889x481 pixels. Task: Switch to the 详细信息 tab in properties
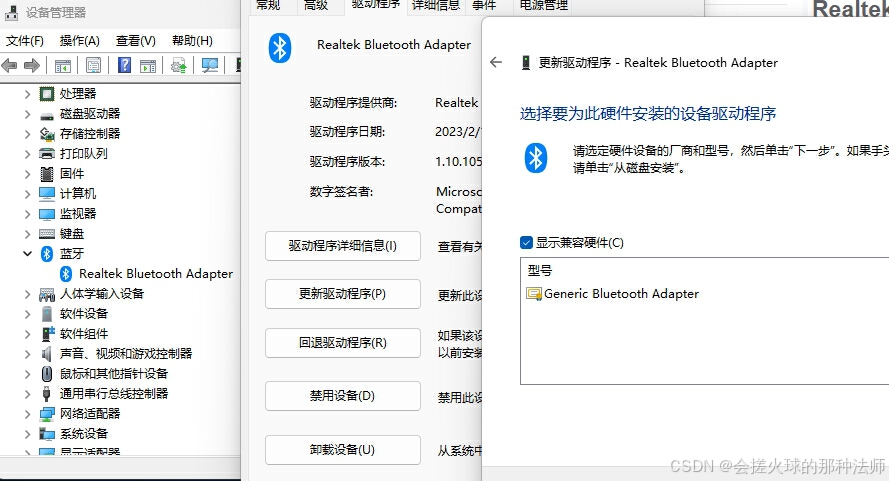tap(435, 6)
